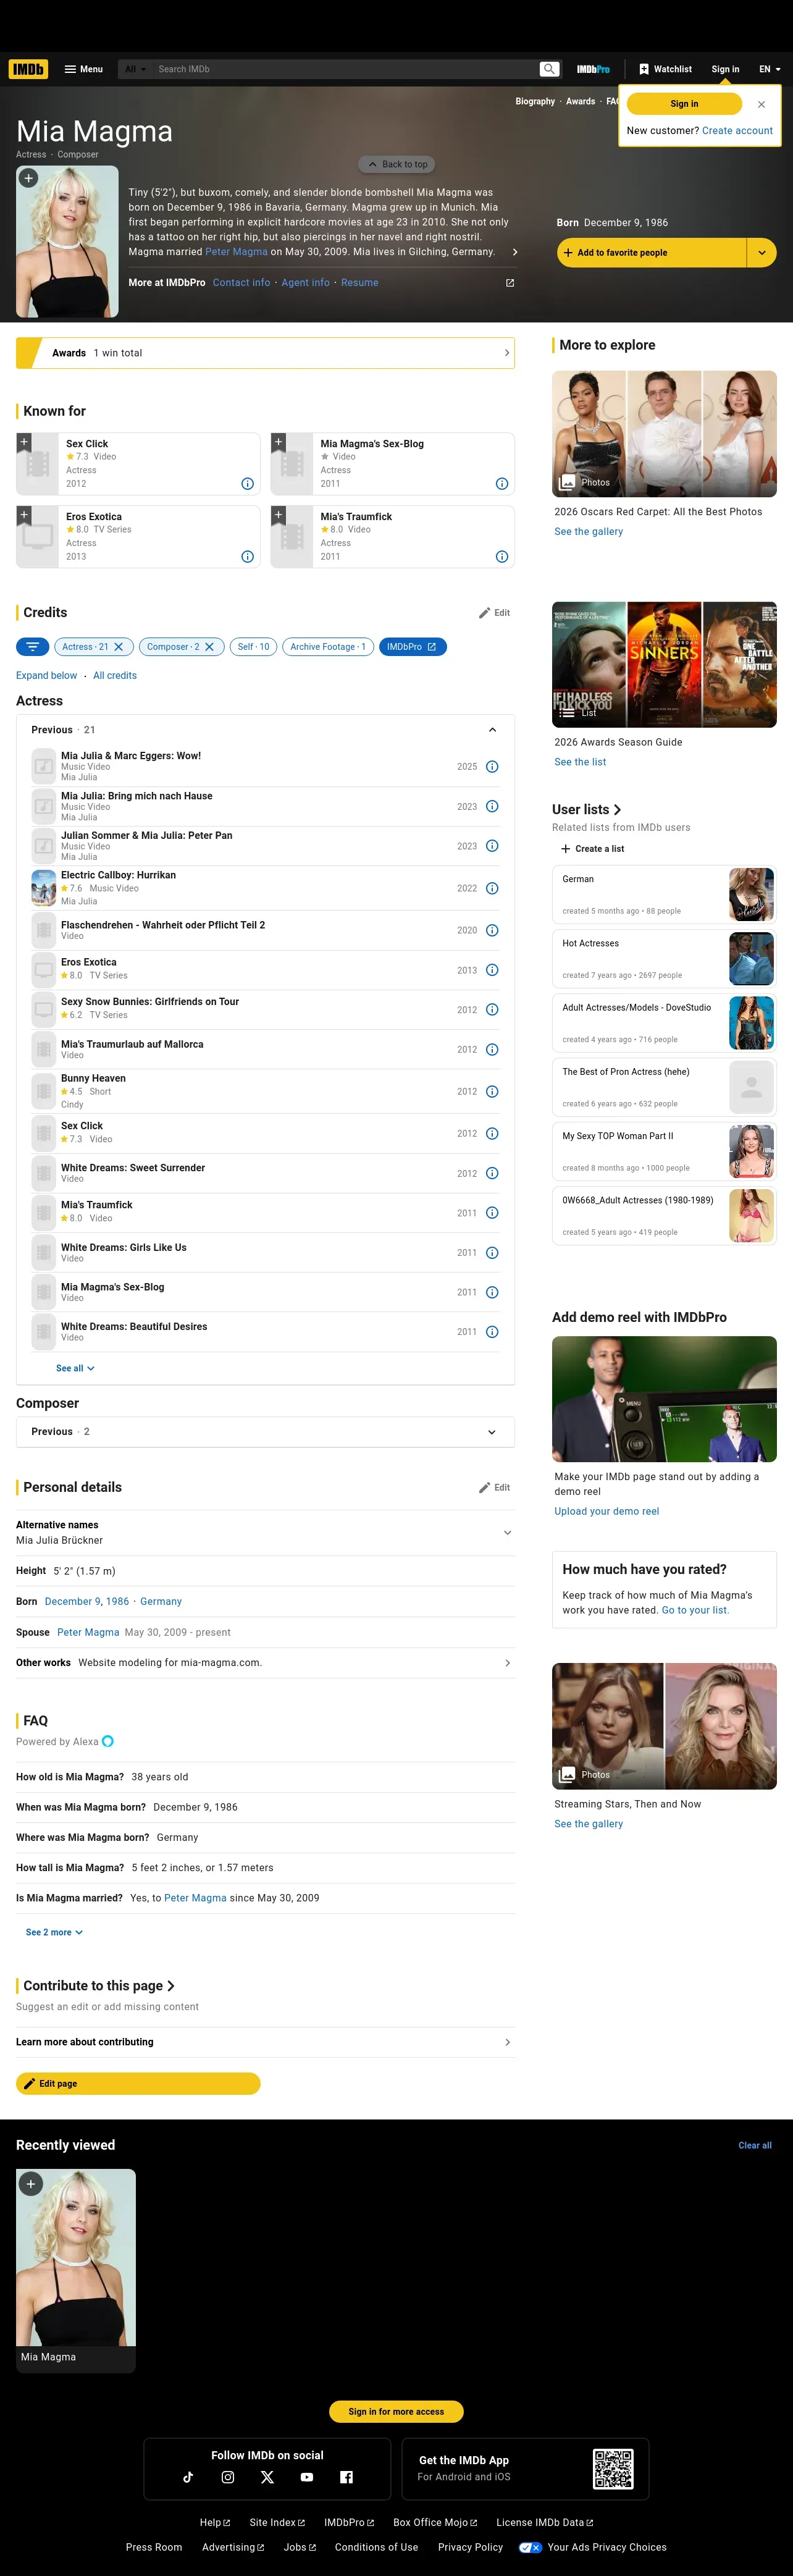Image resolution: width=793 pixels, height=2576 pixels.
Task: Click the IMDb home logo
Action: [28, 69]
